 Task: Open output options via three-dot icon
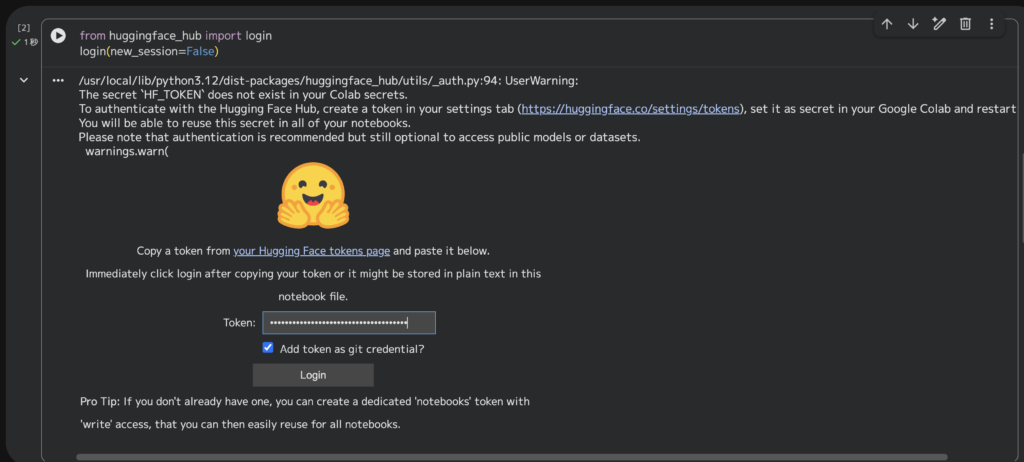click(58, 80)
